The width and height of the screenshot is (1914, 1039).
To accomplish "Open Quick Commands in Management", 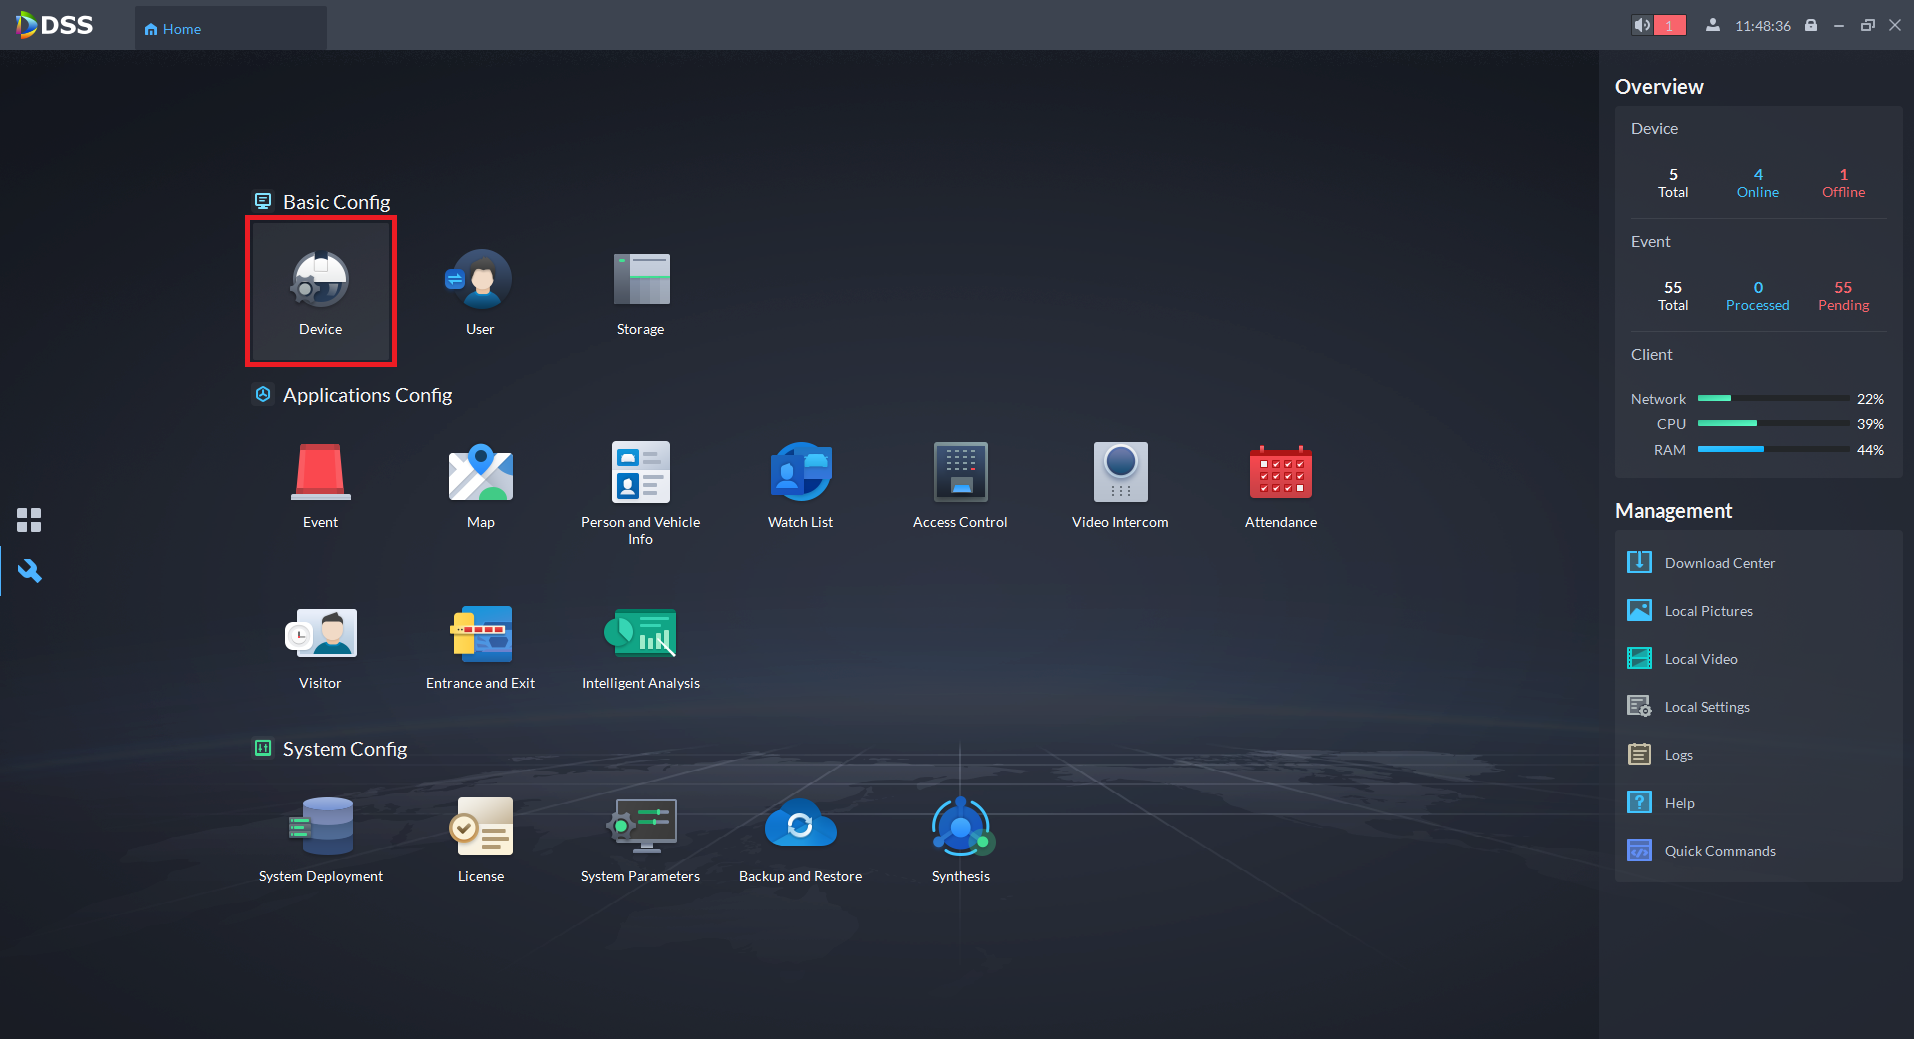I will click(x=1719, y=851).
